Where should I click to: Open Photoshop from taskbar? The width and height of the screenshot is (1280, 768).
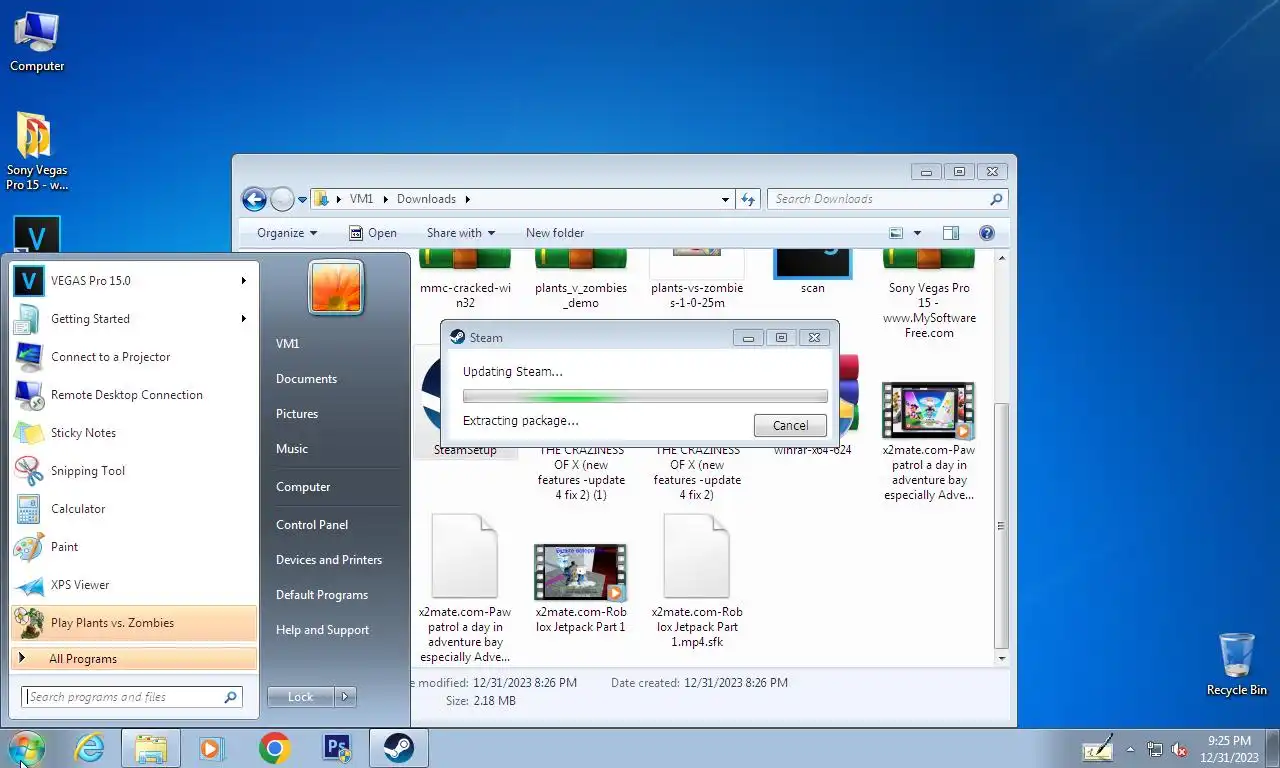tap(337, 748)
